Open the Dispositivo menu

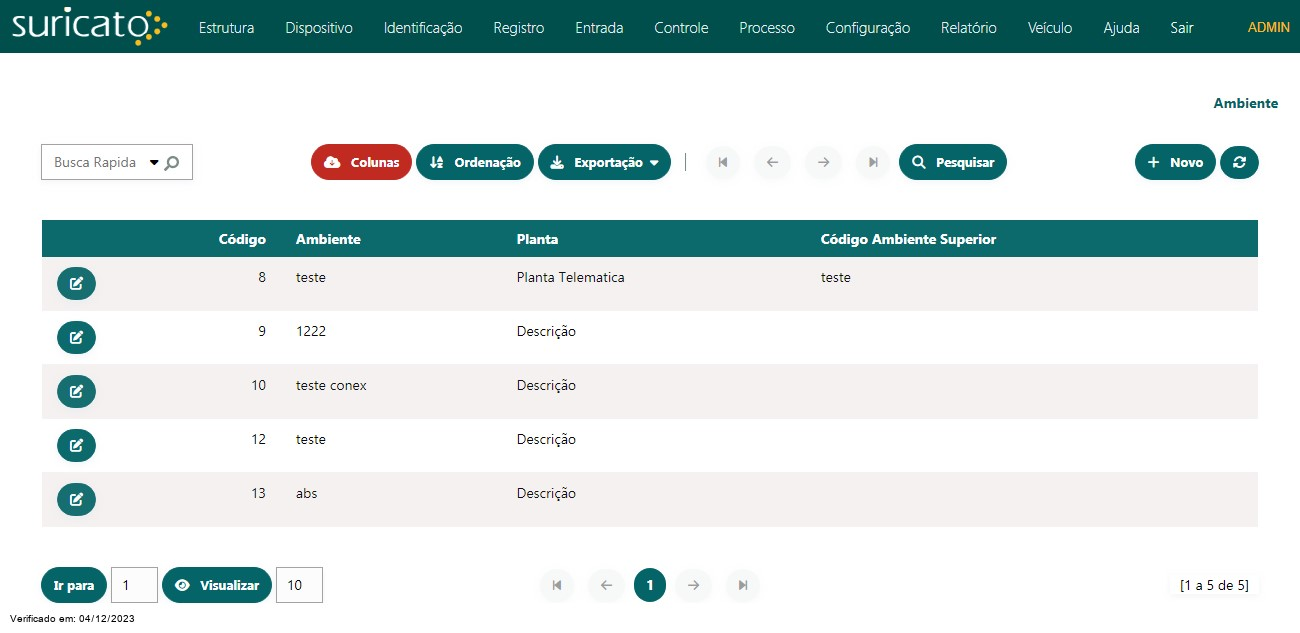click(319, 28)
